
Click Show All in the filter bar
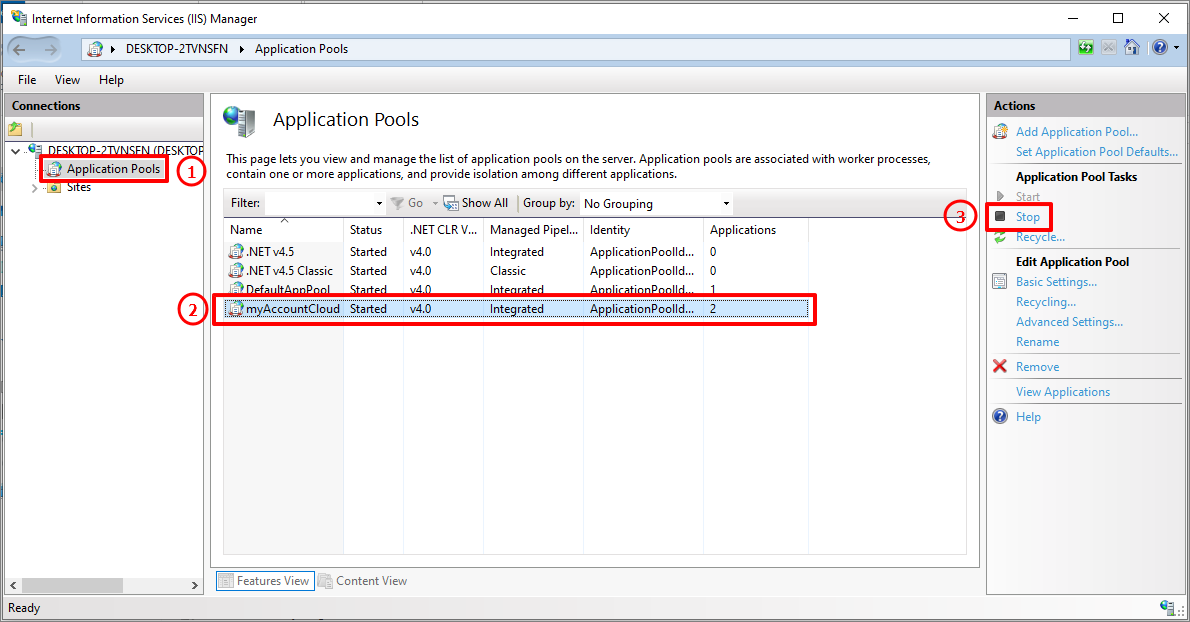(x=476, y=203)
